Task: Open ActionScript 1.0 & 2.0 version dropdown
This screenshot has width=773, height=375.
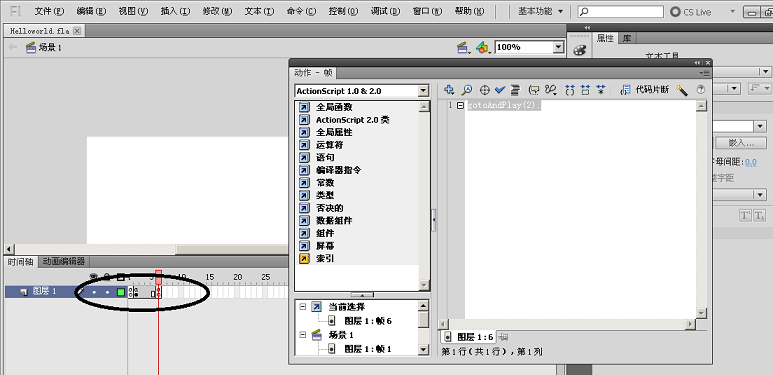Action: 423,91
